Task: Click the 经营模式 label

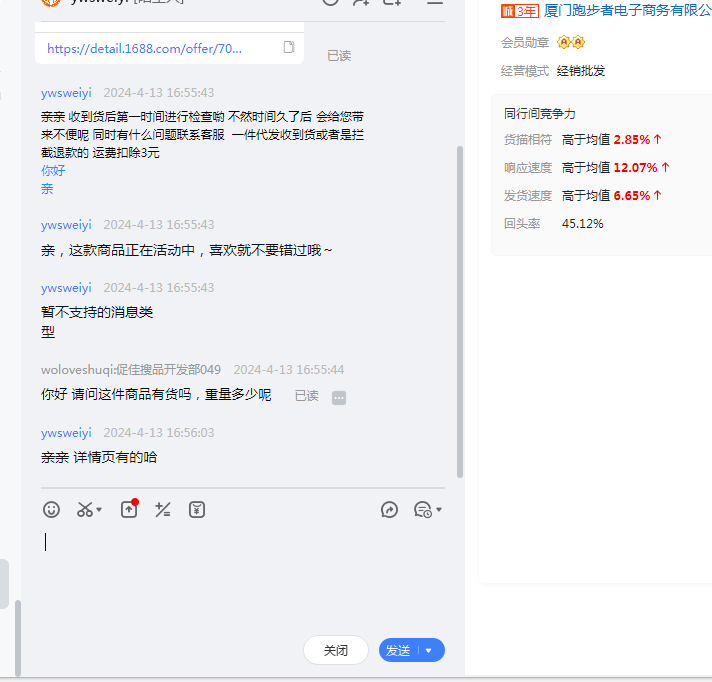Action: coord(525,71)
